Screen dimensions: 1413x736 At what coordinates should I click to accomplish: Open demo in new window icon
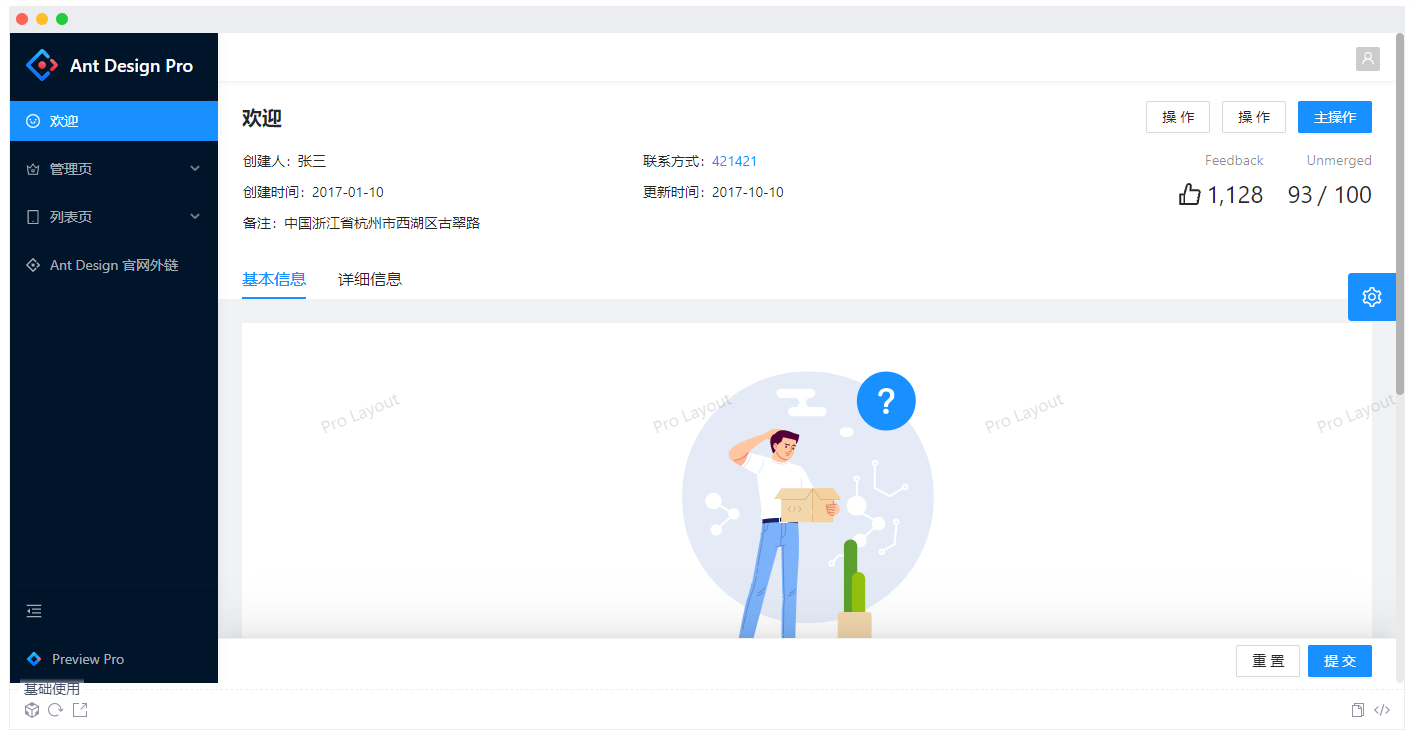coord(80,710)
